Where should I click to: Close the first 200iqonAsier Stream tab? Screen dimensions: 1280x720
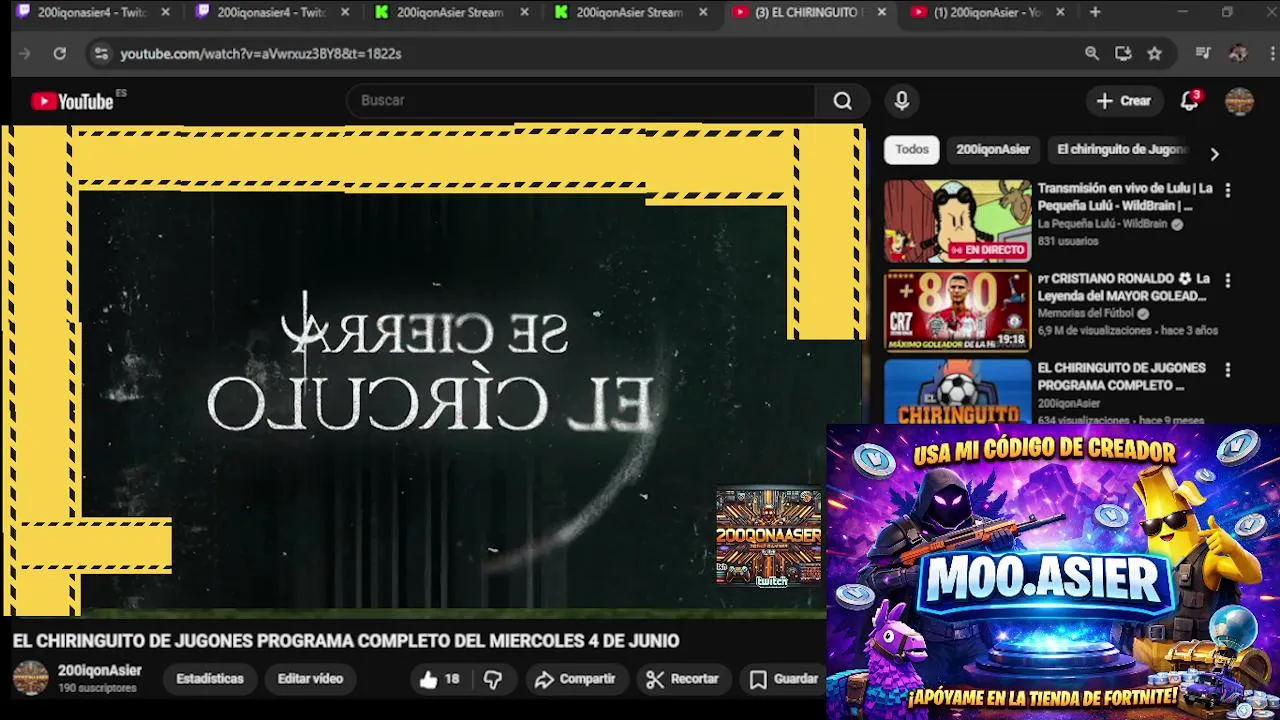click(x=524, y=12)
